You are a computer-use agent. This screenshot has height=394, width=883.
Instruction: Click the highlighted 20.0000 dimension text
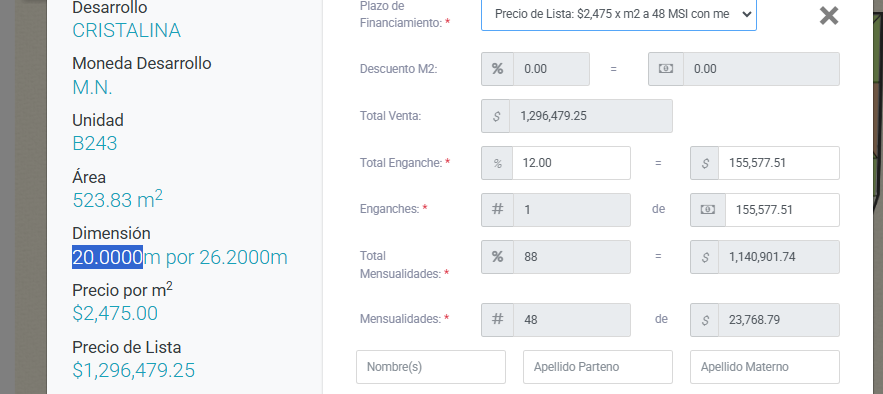coord(107,257)
